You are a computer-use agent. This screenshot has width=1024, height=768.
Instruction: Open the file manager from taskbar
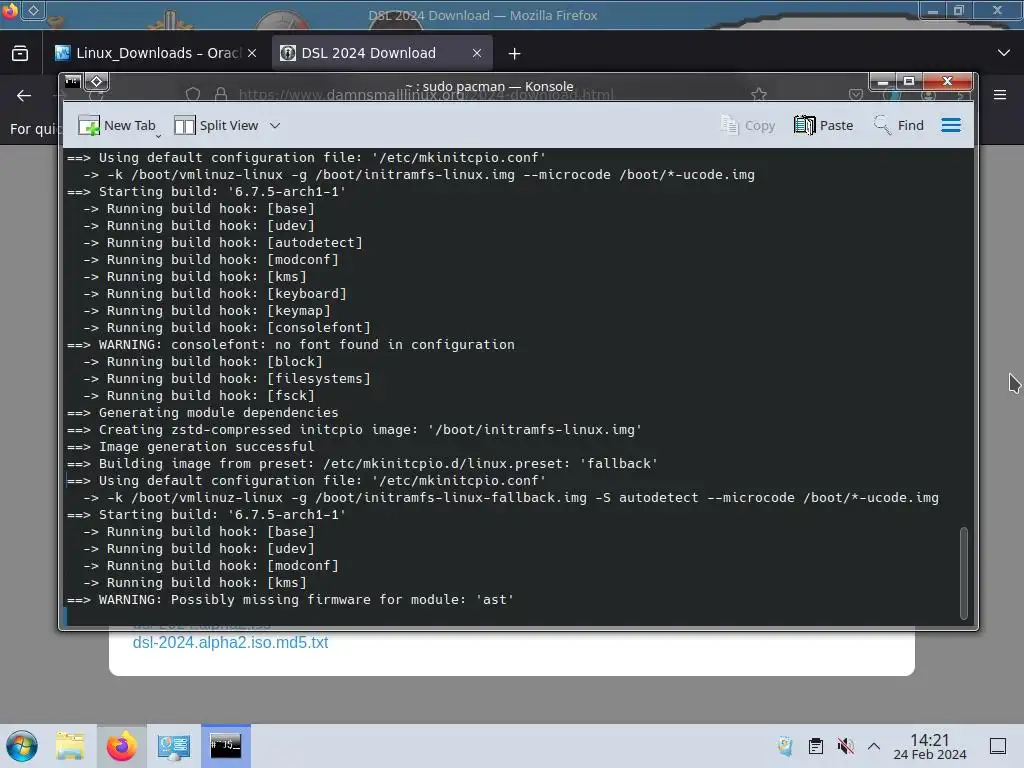coord(70,746)
